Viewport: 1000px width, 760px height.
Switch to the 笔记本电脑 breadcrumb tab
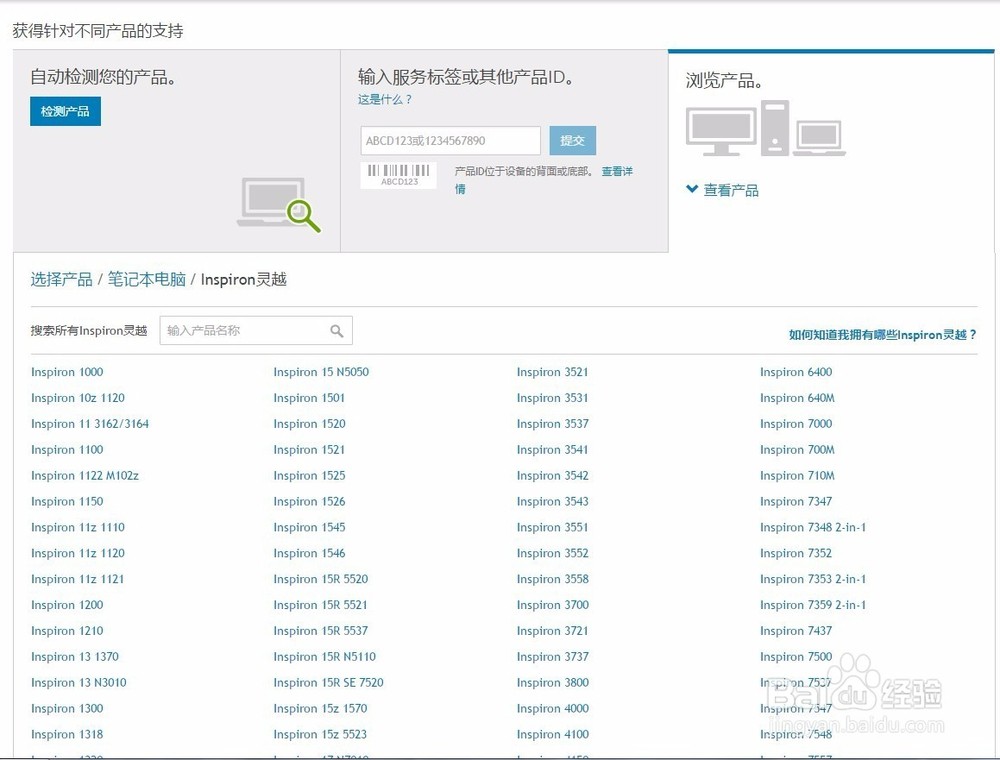[147, 280]
